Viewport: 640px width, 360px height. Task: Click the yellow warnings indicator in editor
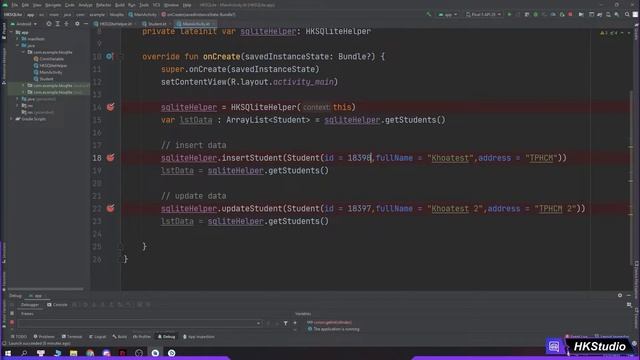click(x=603, y=33)
